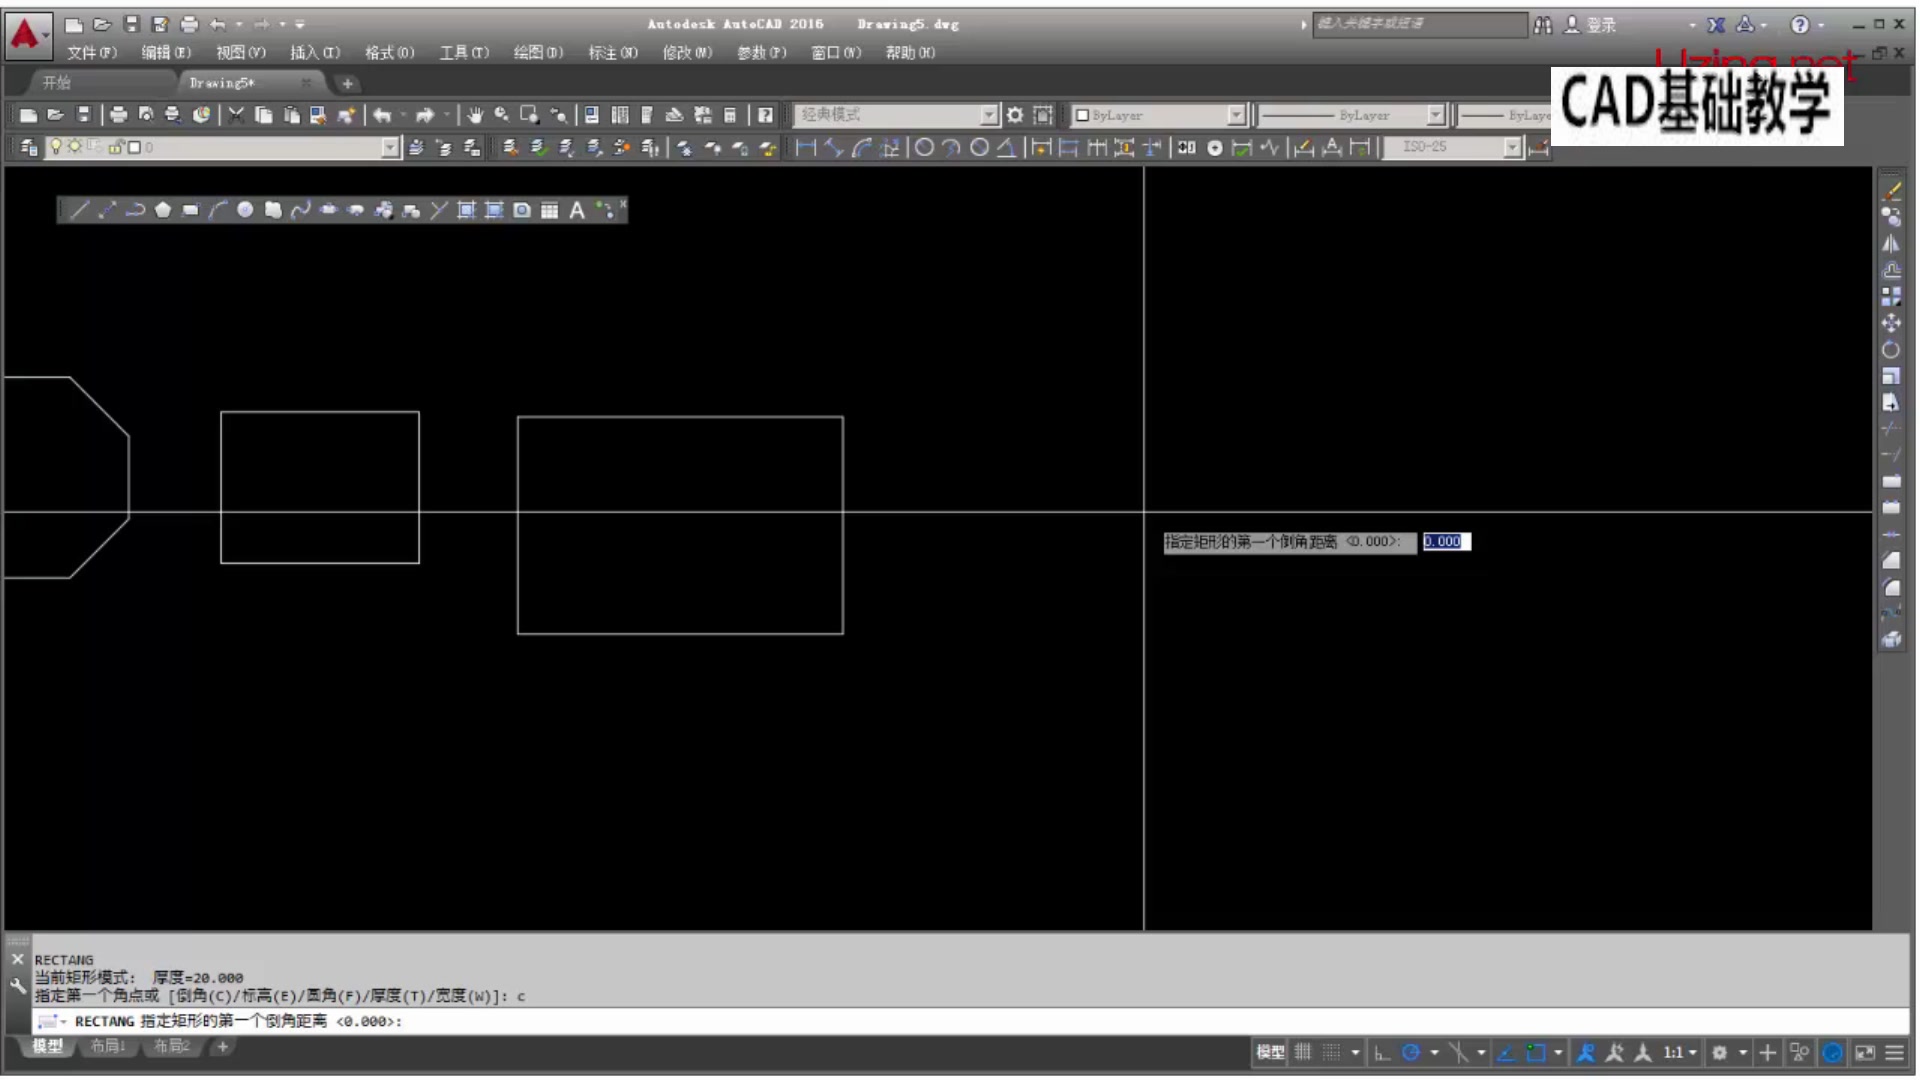Select the Spline curve tool
Screen dimensions: 1920x1080
(300, 210)
